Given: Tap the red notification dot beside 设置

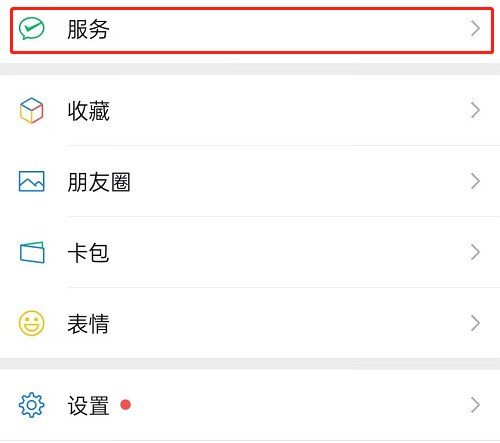Looking at the screenshot, I should pos(126,405).
